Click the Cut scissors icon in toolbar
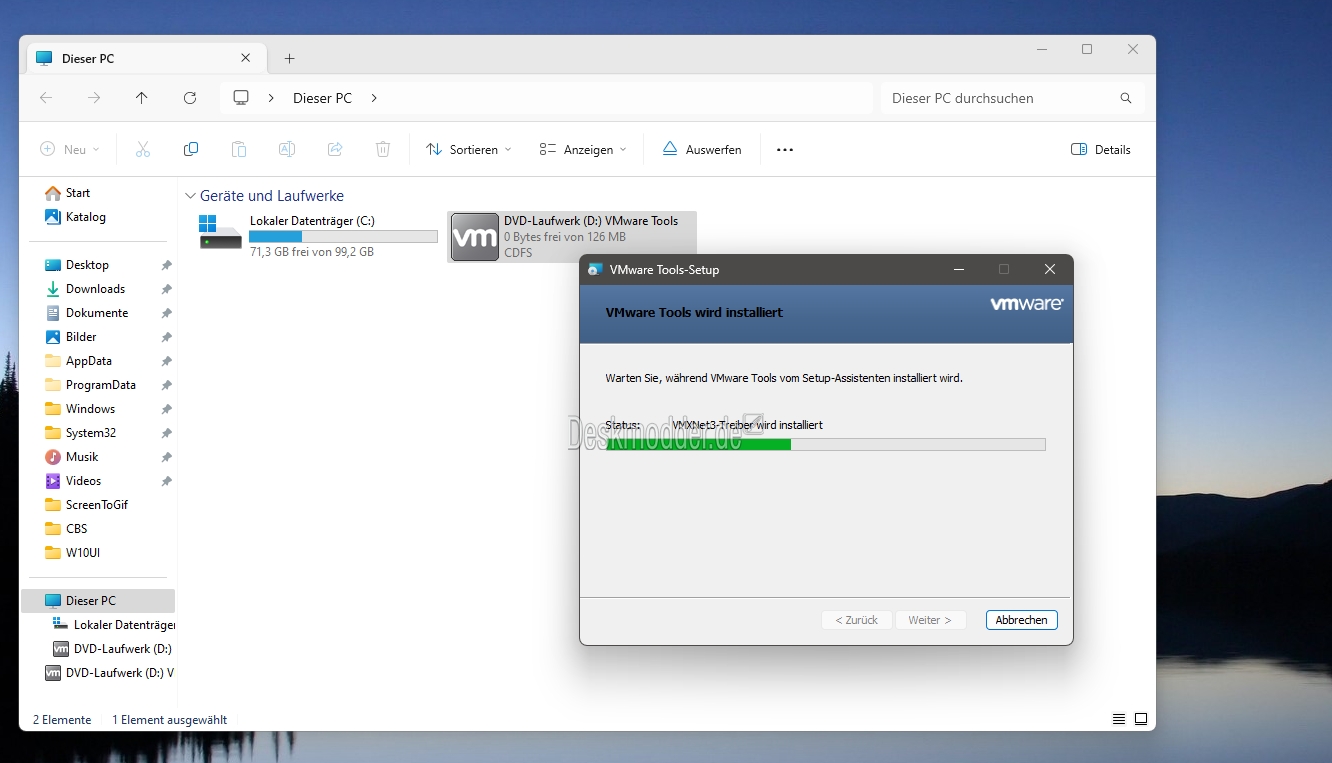This screenshot has height=763, width=1332. pyautogui.click(x=142, y=149)
